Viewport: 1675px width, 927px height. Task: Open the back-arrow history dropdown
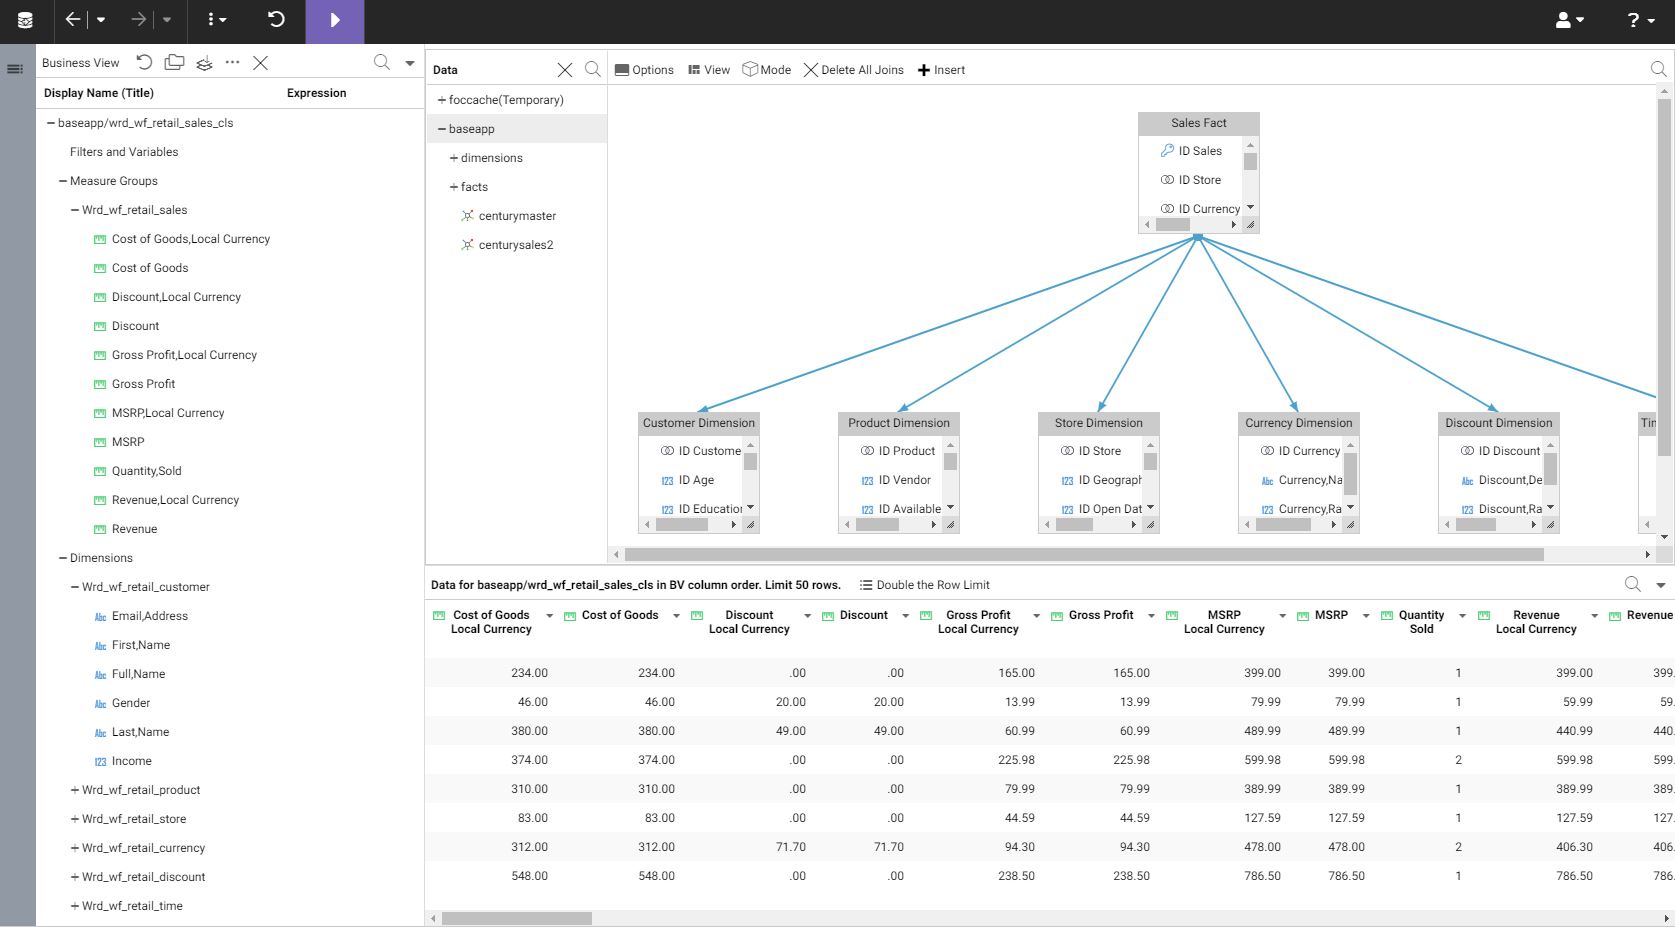pos(99,20)
